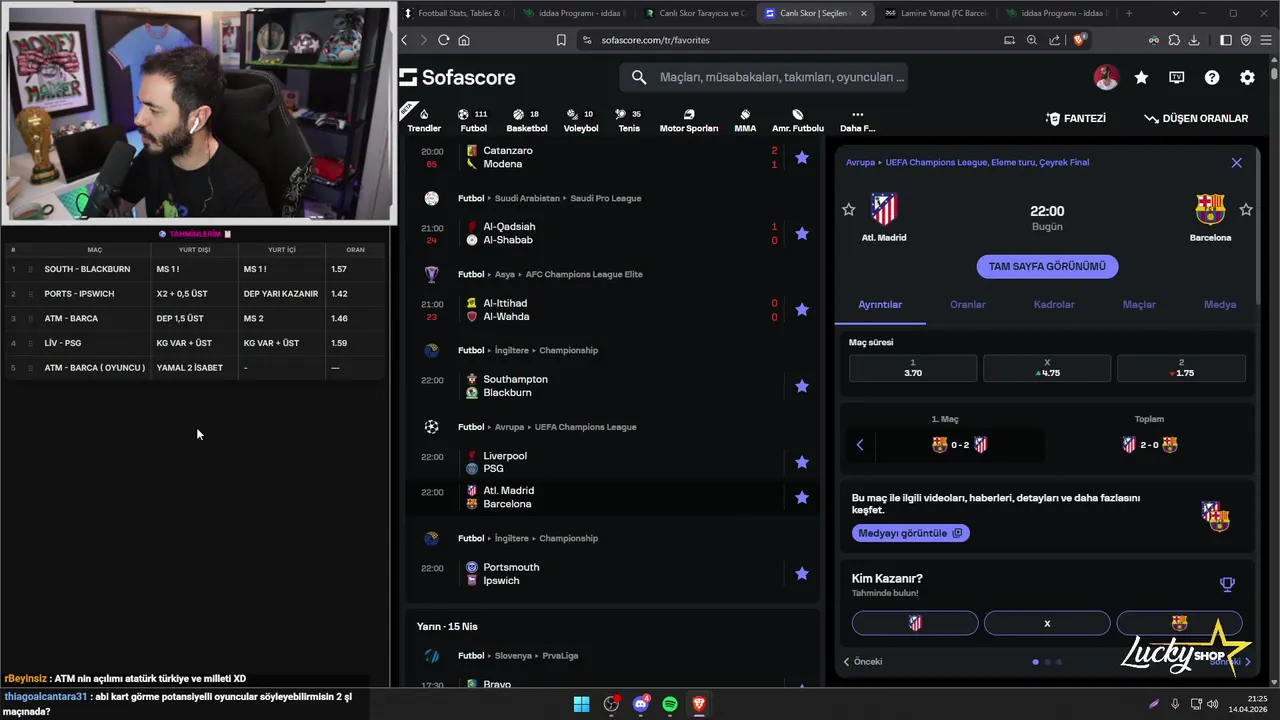
Task: Open DÜŞEN ORANLAR dropping odds
Action: point(1196,118)
